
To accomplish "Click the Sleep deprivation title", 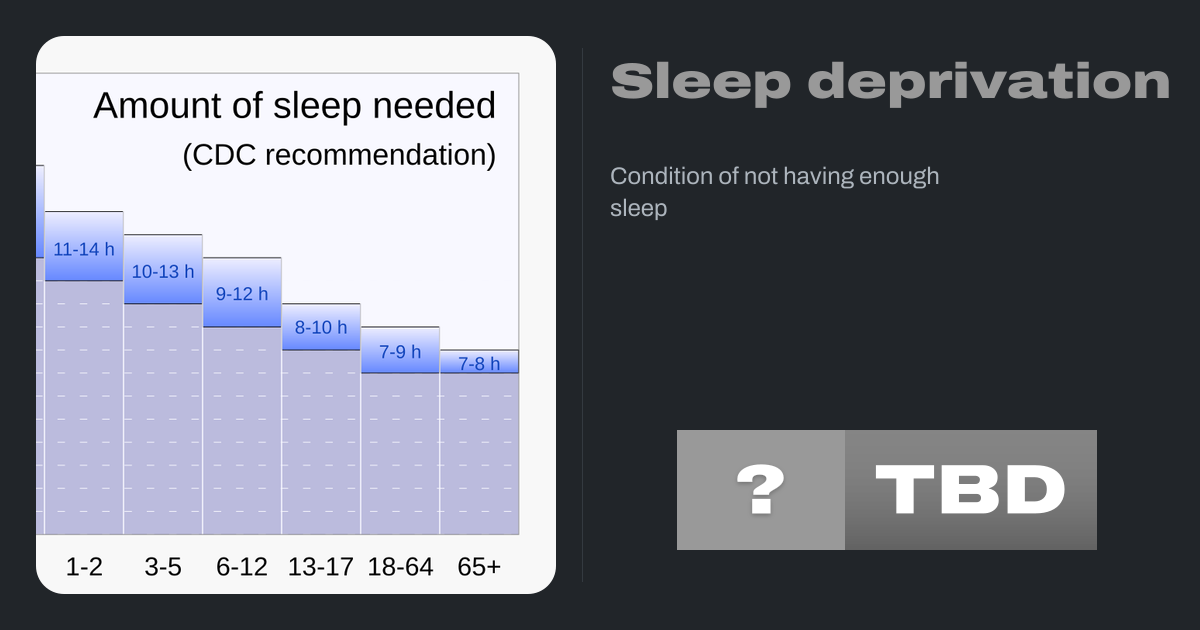I will (890, 82).
